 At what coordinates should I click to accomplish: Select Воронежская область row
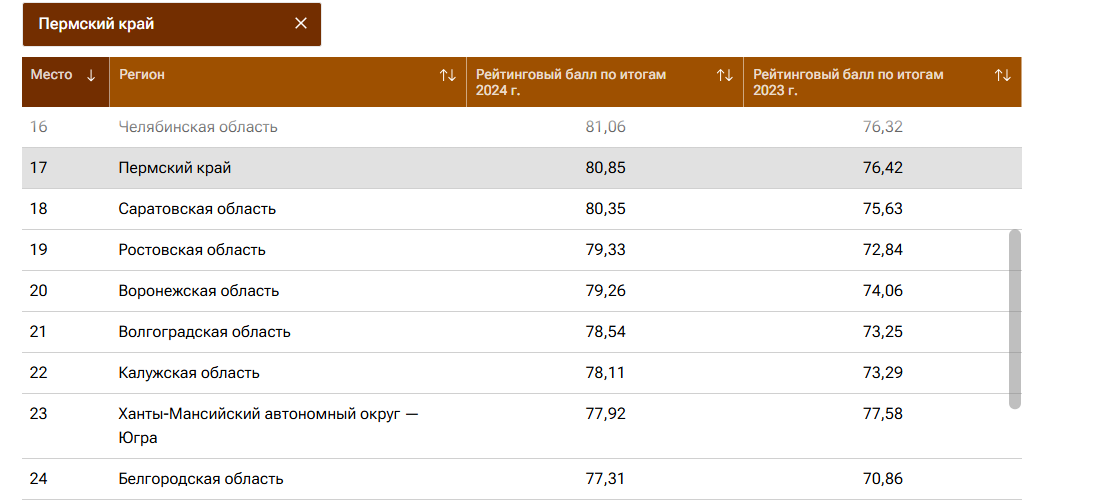(x=199, y=291)
